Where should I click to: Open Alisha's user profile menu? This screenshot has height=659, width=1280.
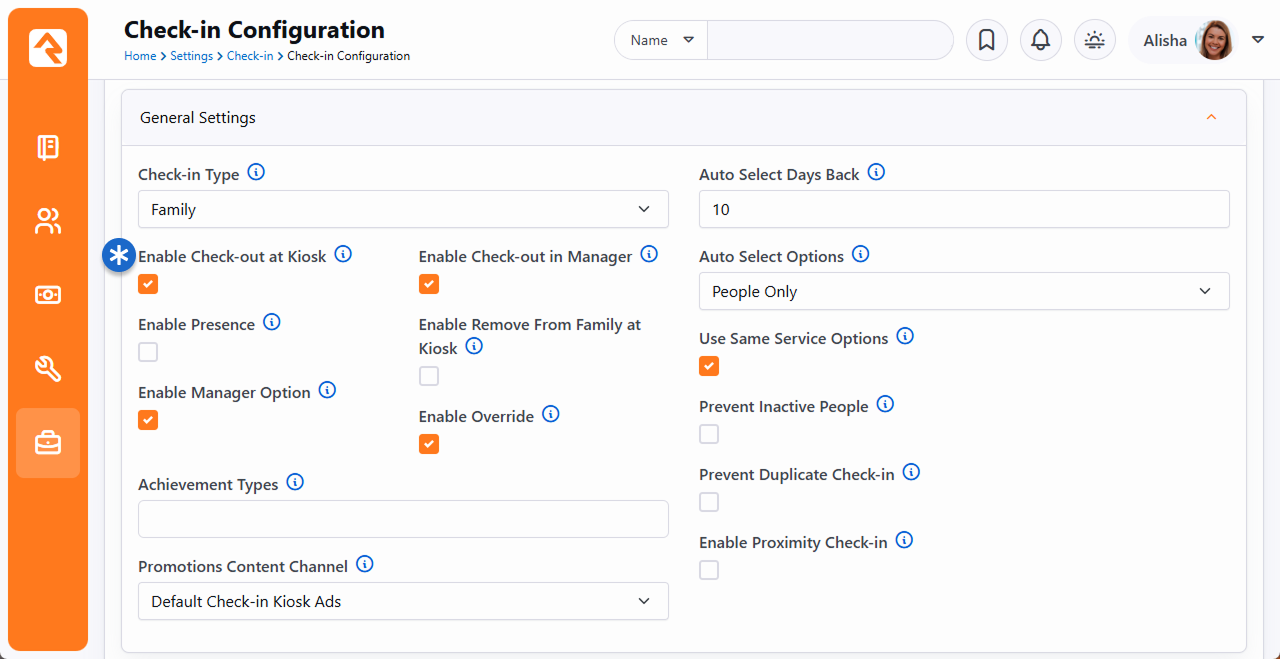point(1200,41)
